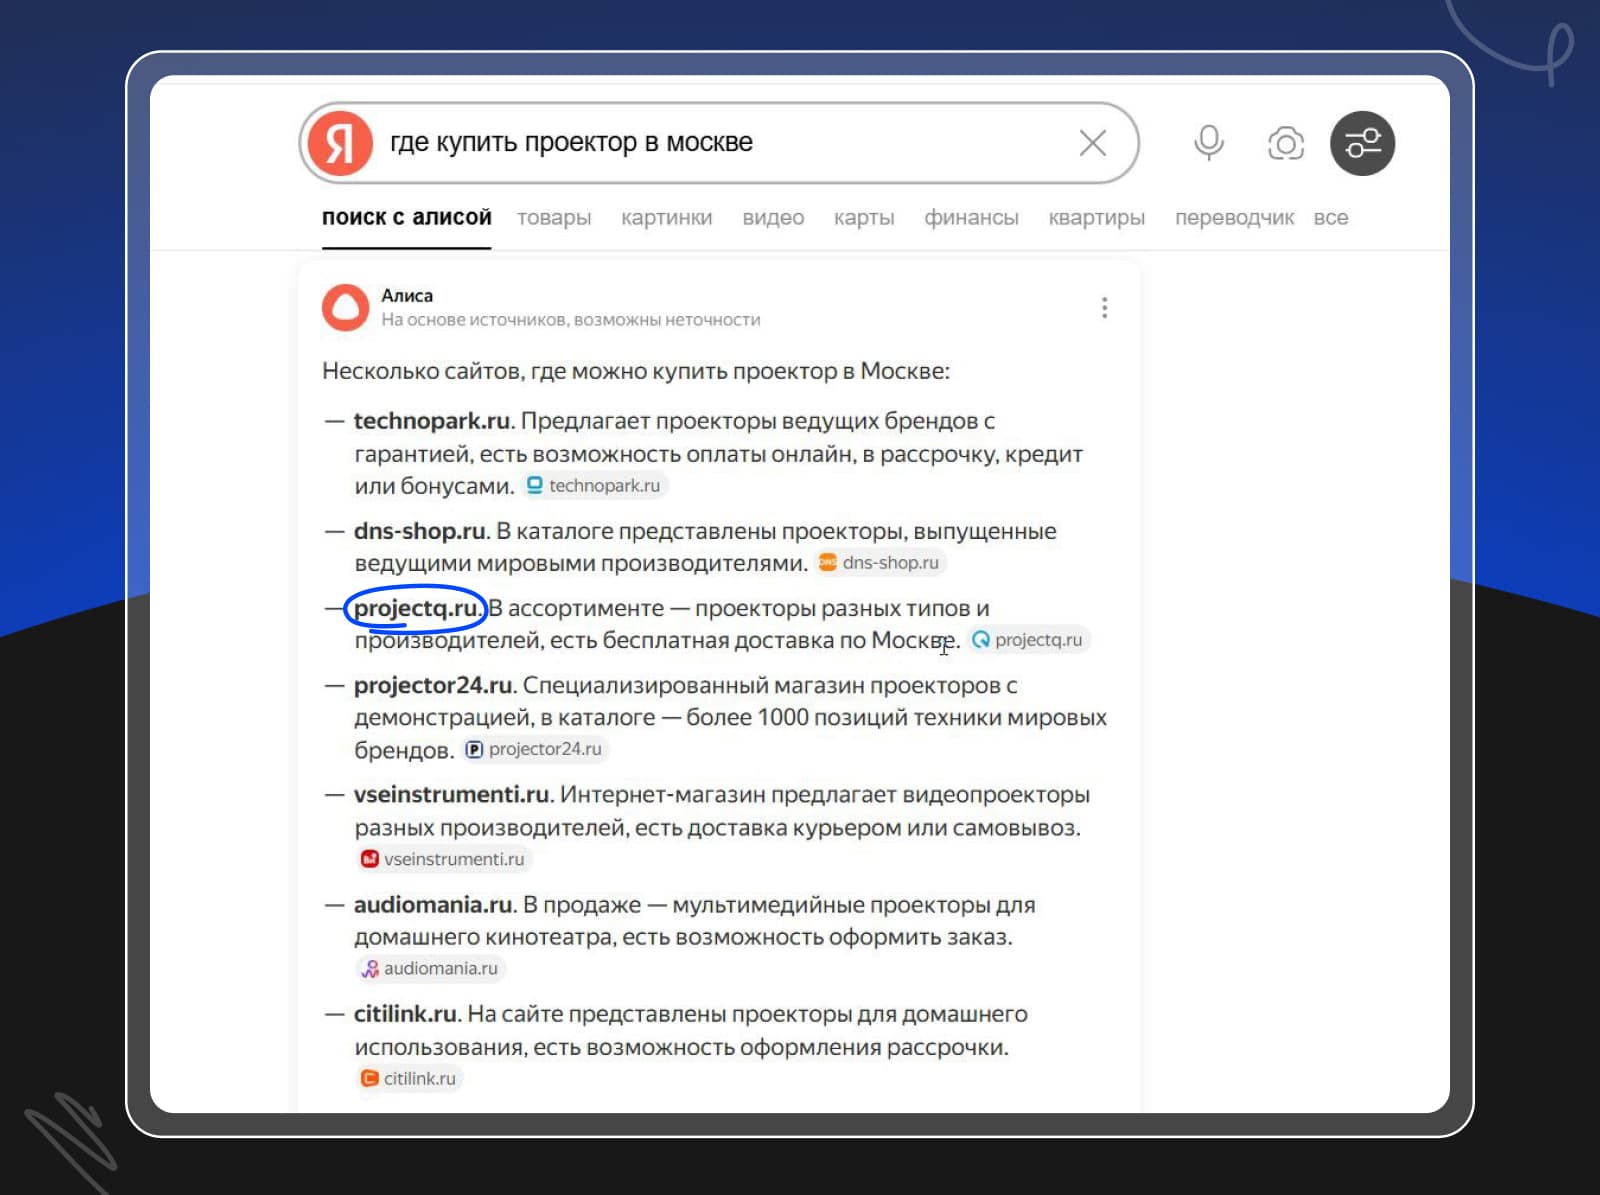Image resolution: width=1600 pixels, height=1195 pixels.
Task: Open search settings filter button
Action: click(1362, 143)
